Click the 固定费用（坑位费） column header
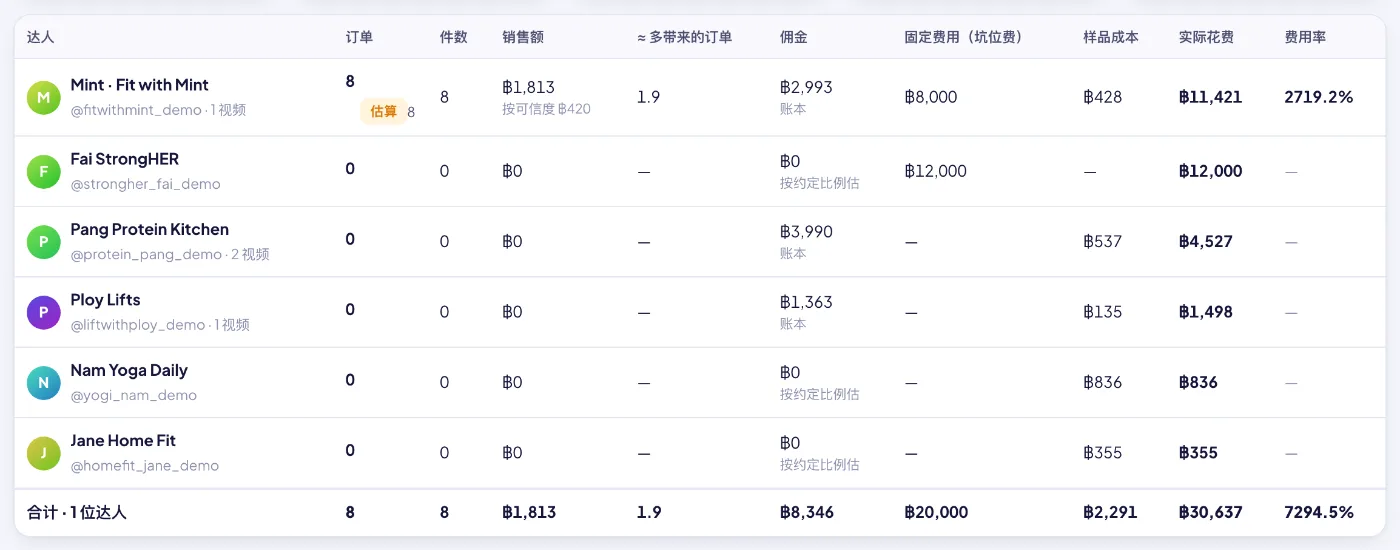Screen dimensions: 1400x550 click(963, 37)
